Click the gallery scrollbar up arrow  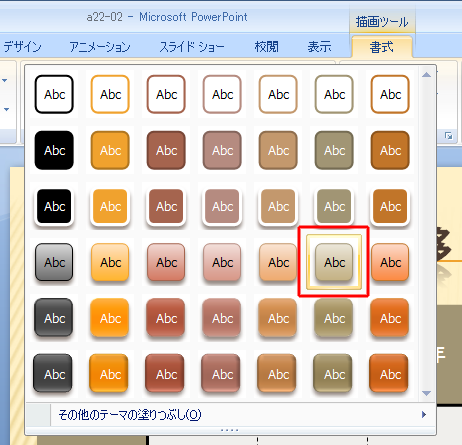coord(426,75)
